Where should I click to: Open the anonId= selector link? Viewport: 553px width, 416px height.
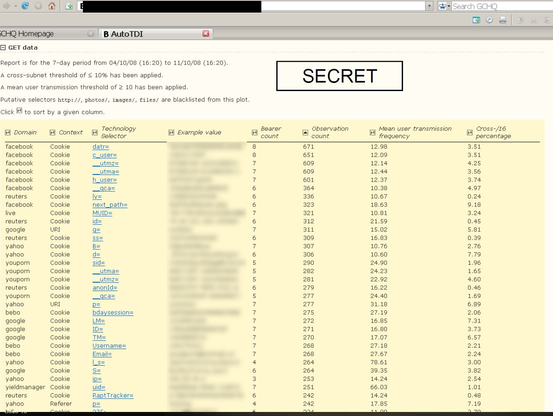(x=105, y=288)
